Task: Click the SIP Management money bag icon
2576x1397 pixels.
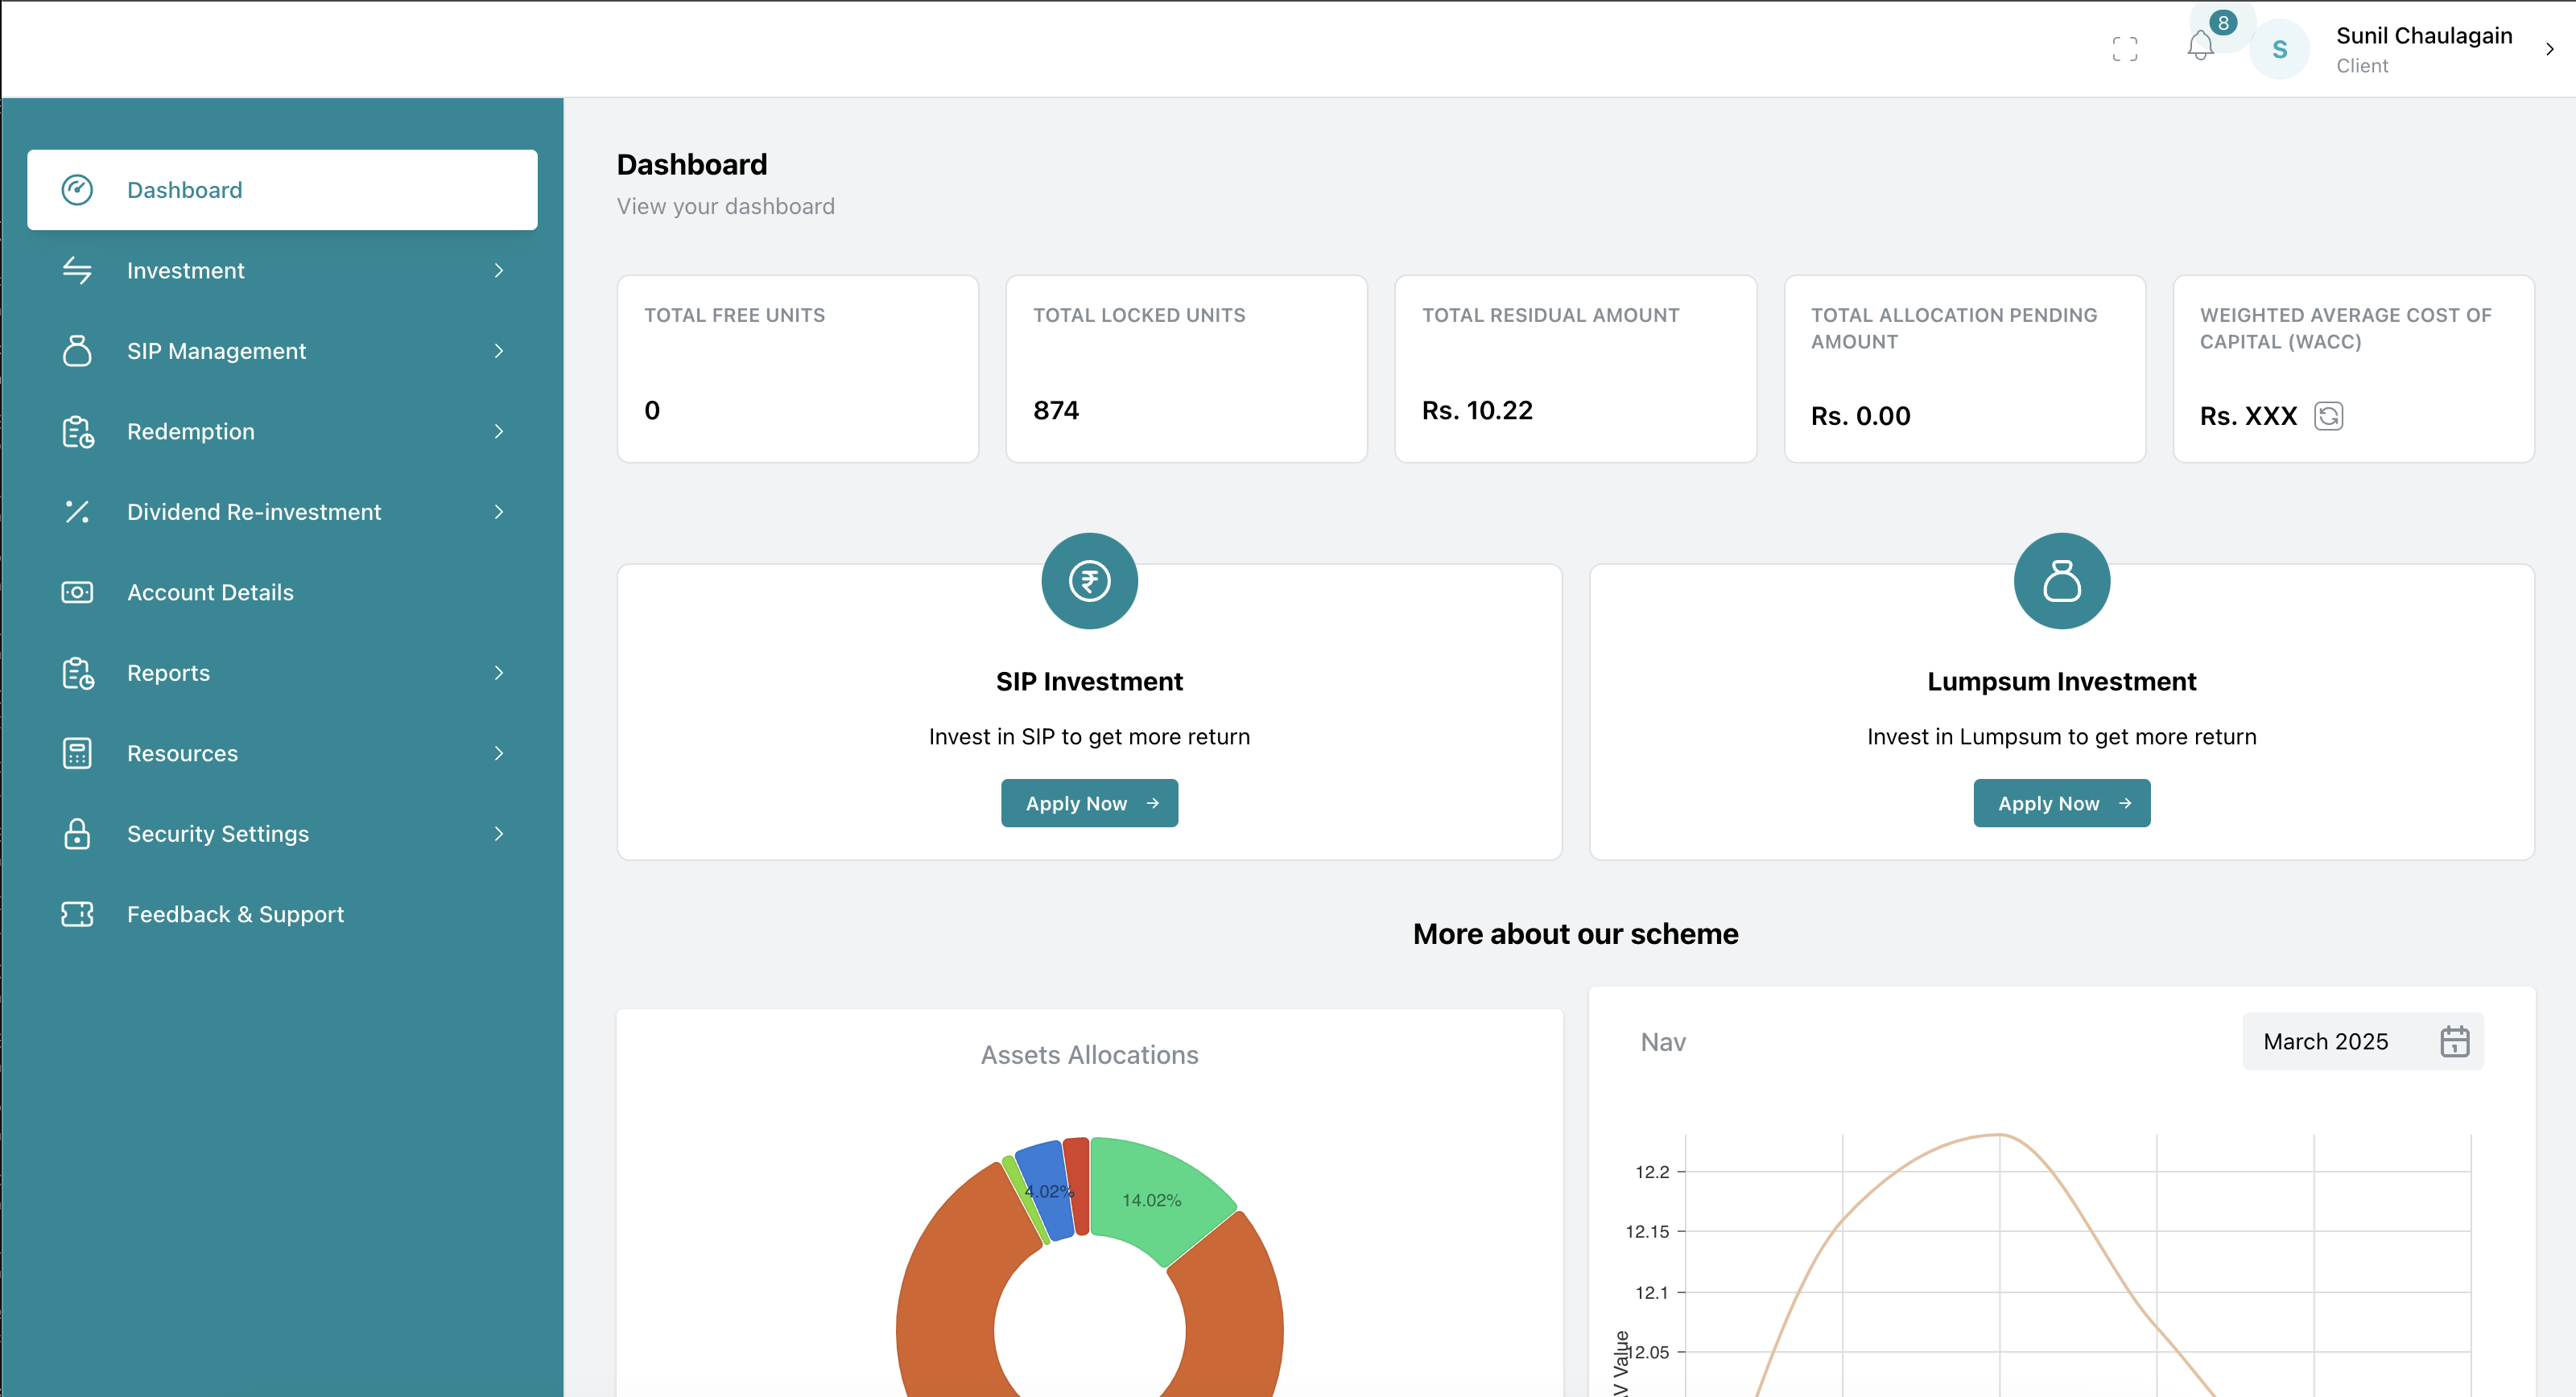Action: pyautogui.click(x=77, y=351)
